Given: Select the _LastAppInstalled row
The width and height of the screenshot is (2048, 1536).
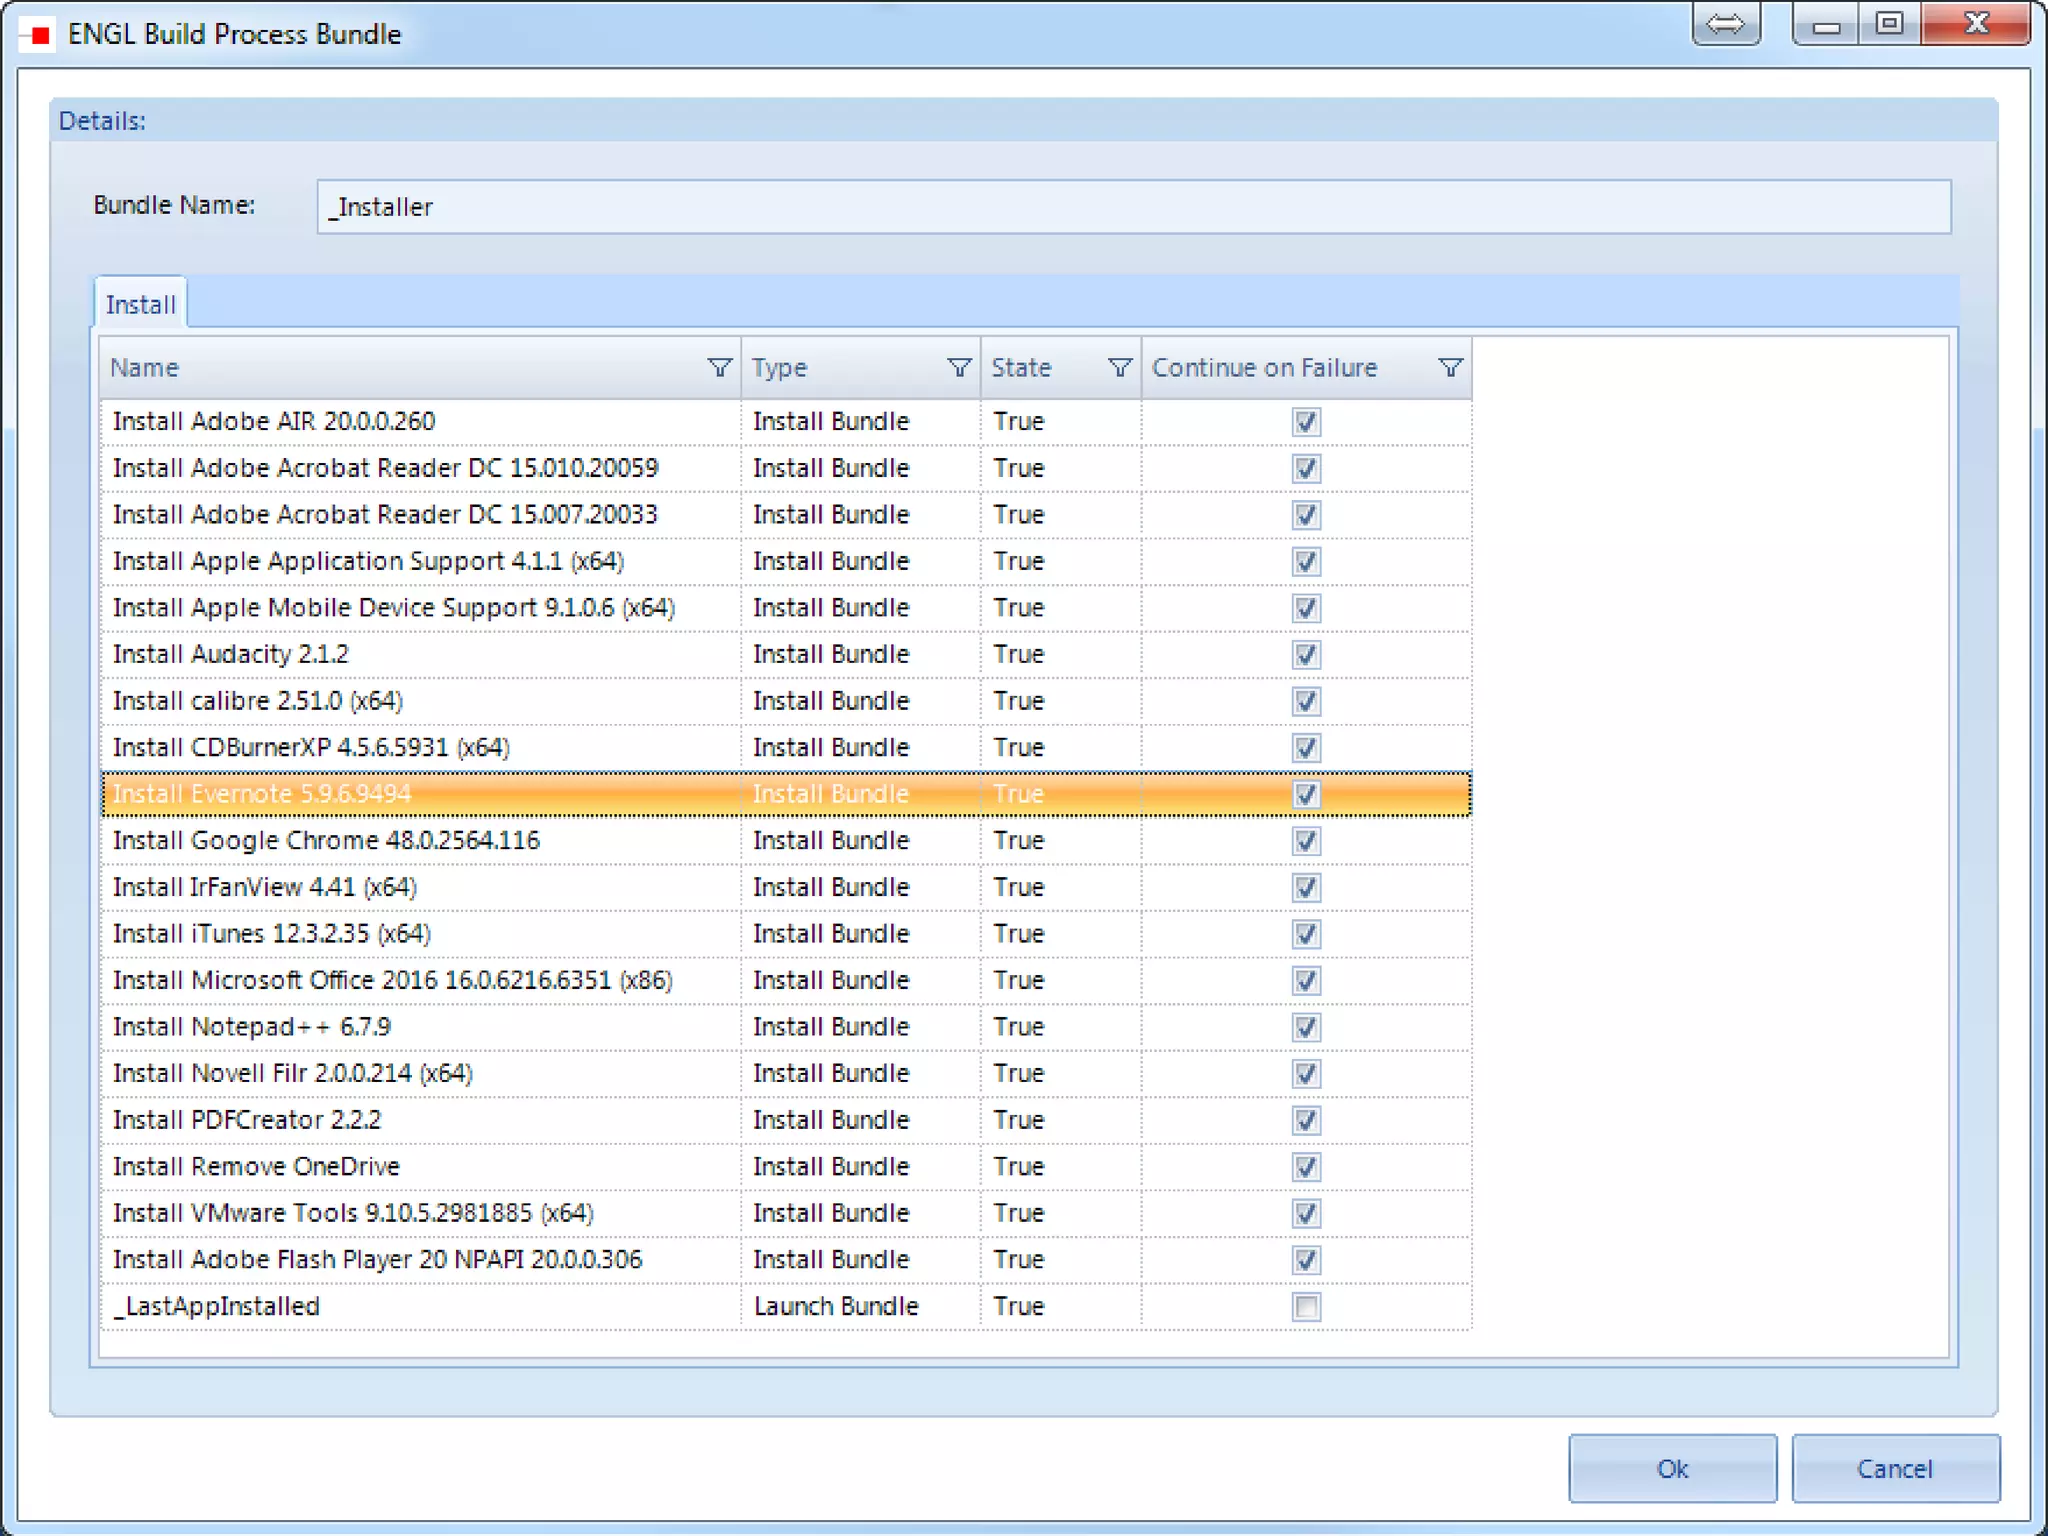Looking at the screenshot, I should pos(786,1306).
